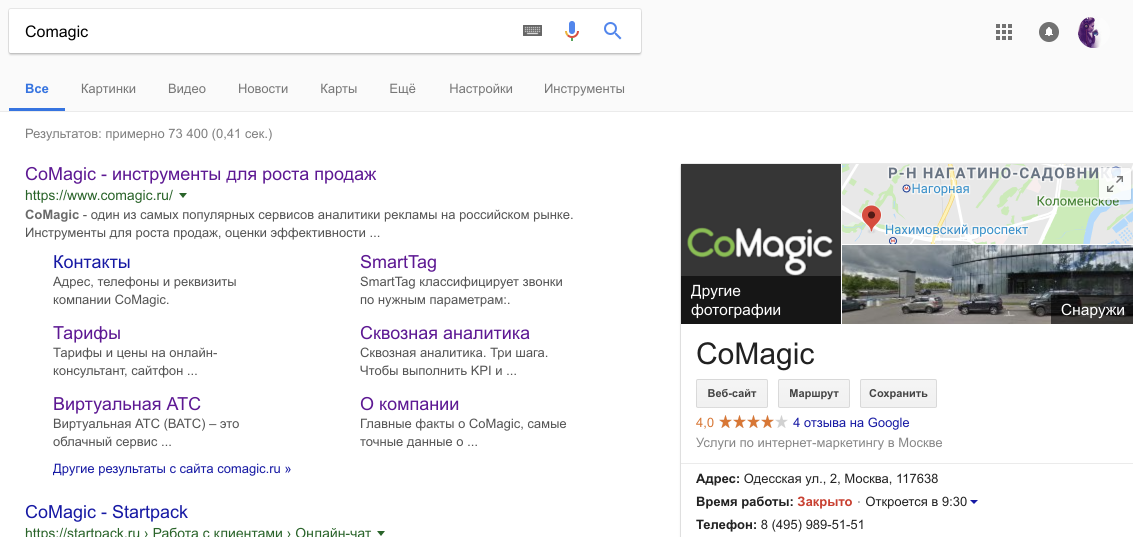Click the https://www.comagic.ru/ URL text
Viewport: 1133px width, 537px height.
[x=99, y=195]
